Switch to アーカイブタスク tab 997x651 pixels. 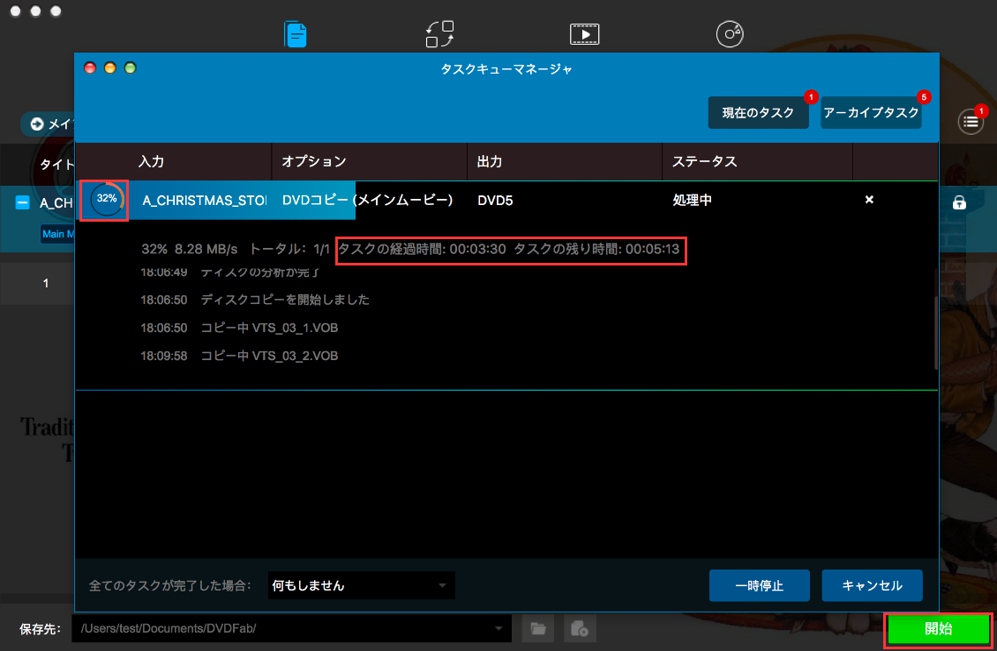871,113
